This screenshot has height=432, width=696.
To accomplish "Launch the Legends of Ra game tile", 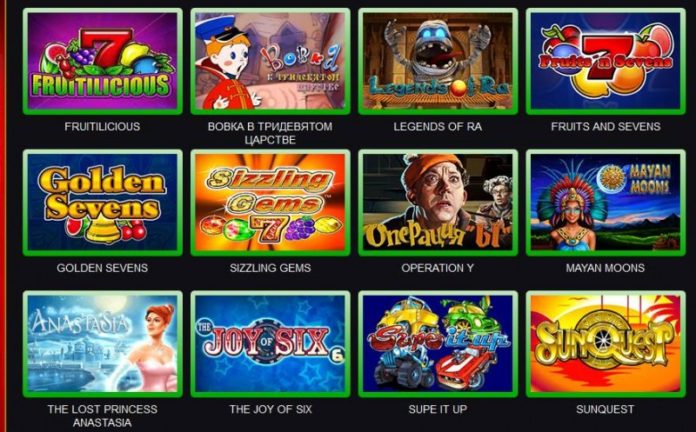I will 438,61.
